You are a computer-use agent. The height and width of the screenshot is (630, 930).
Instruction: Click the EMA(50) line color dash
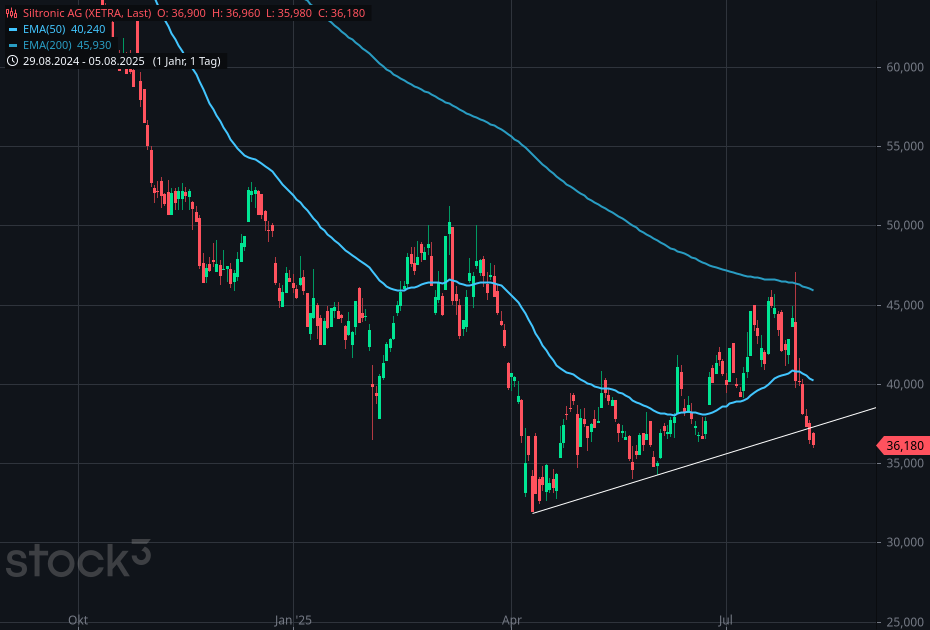12,29
